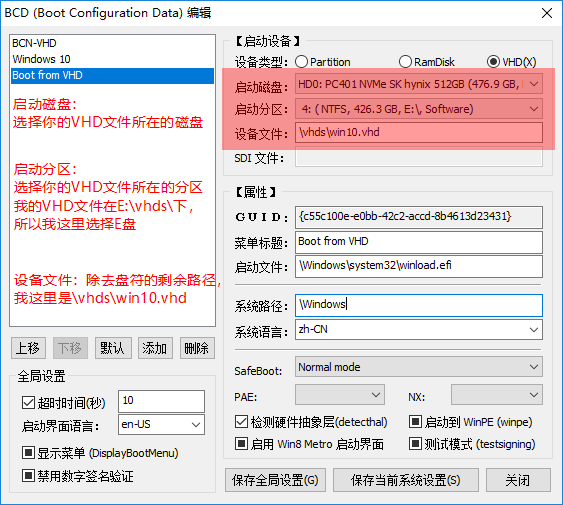
Task: Click the 设备文件 \vhds\win10.vhd field
Action: coord(419,133)
